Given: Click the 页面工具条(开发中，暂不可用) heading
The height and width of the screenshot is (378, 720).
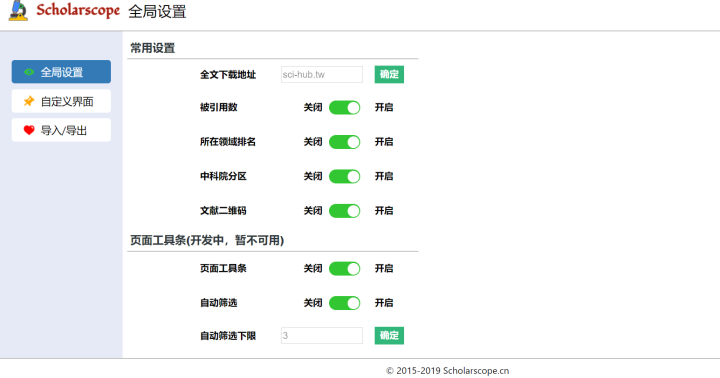Looking at the screenshot, I should pyautogui.click(x=207, y=240).
